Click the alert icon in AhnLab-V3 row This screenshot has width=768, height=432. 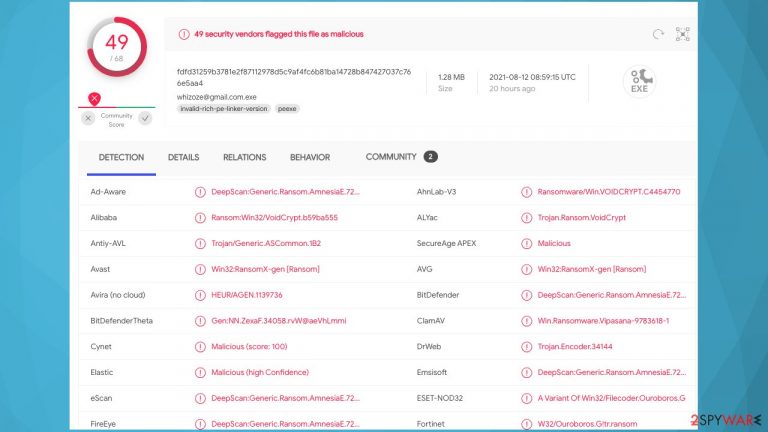pos(527,192)
